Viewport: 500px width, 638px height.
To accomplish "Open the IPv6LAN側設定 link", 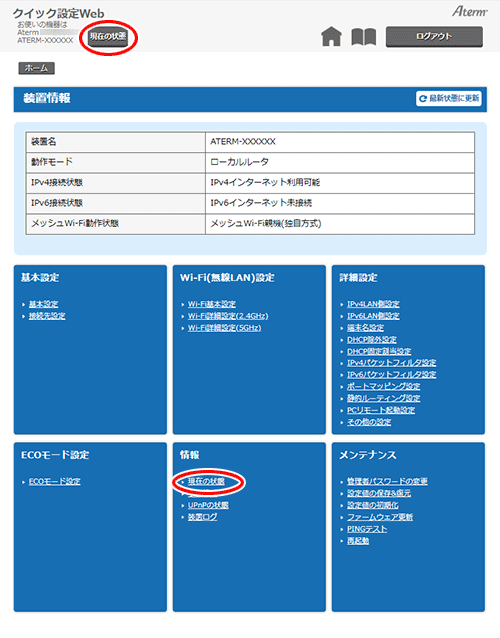I will coord(373,316).
